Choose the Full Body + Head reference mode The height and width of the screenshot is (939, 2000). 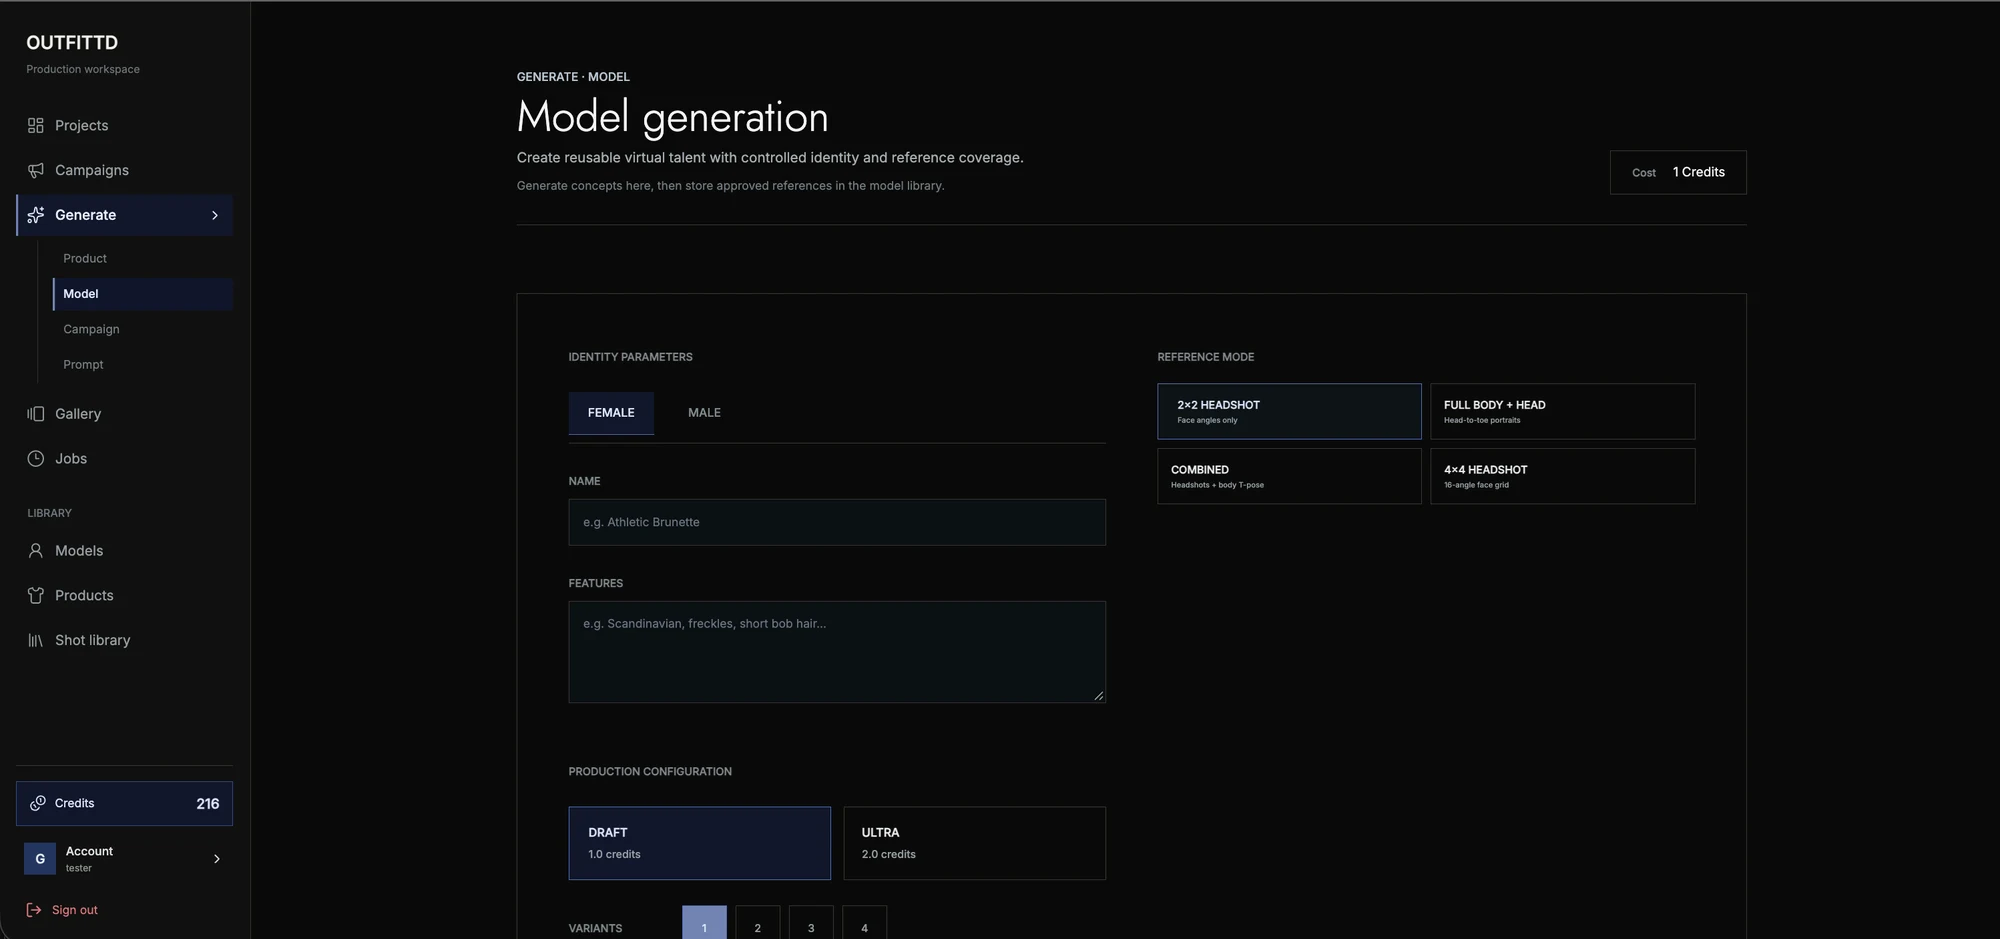click(x=1563, y=411)
